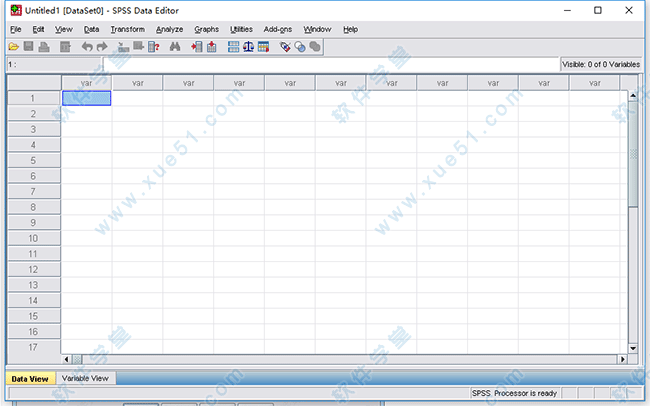Select row header 17
This screenshot has height=406, width=650.
click(34, 347)
